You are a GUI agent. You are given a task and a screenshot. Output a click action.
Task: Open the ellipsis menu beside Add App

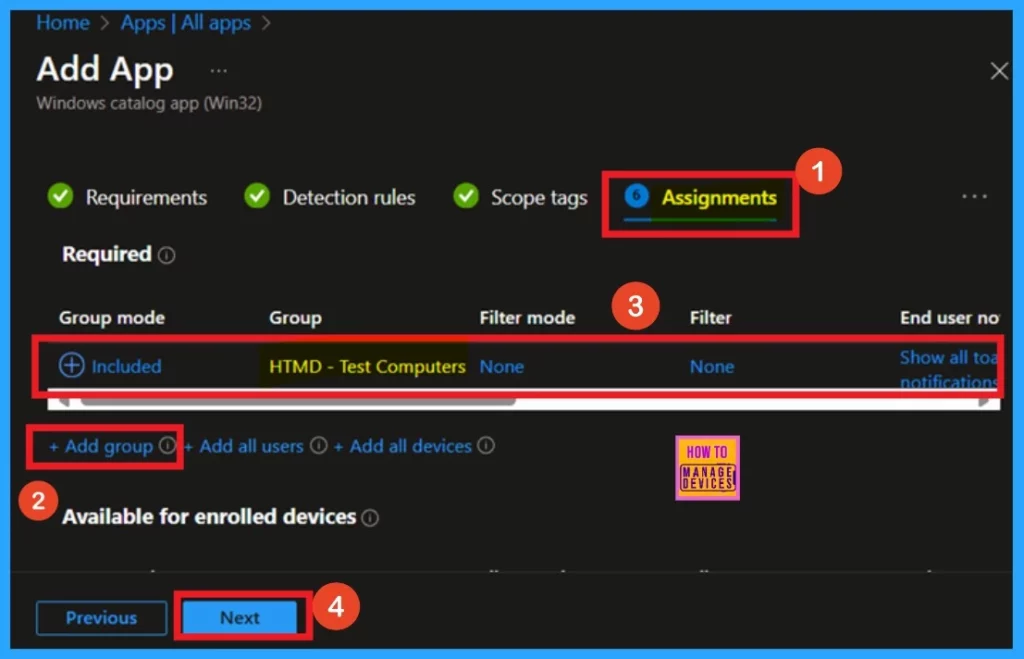219,71
